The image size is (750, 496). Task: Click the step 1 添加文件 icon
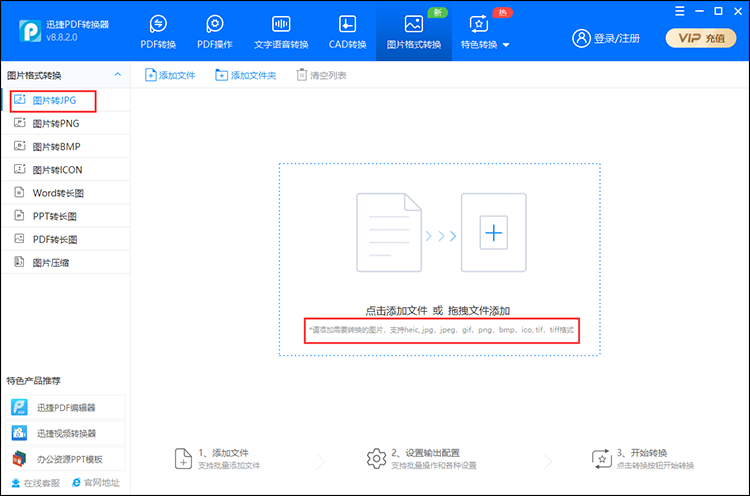point(183,458)
